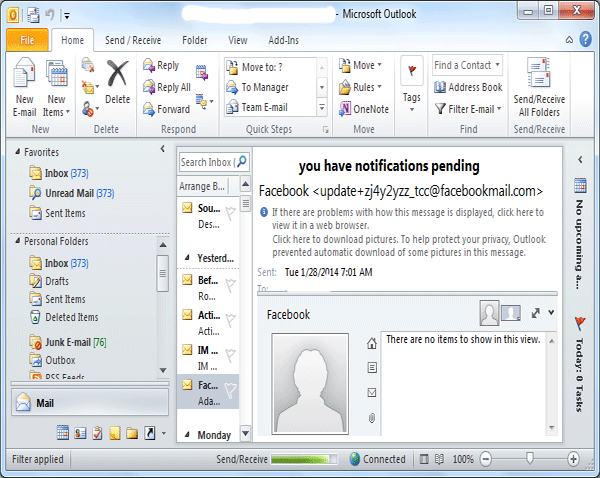The height and width of the screenshot is (478, 600).
Task: Open the Clean Up dropdown icon
Action: (x=90, y=87)
